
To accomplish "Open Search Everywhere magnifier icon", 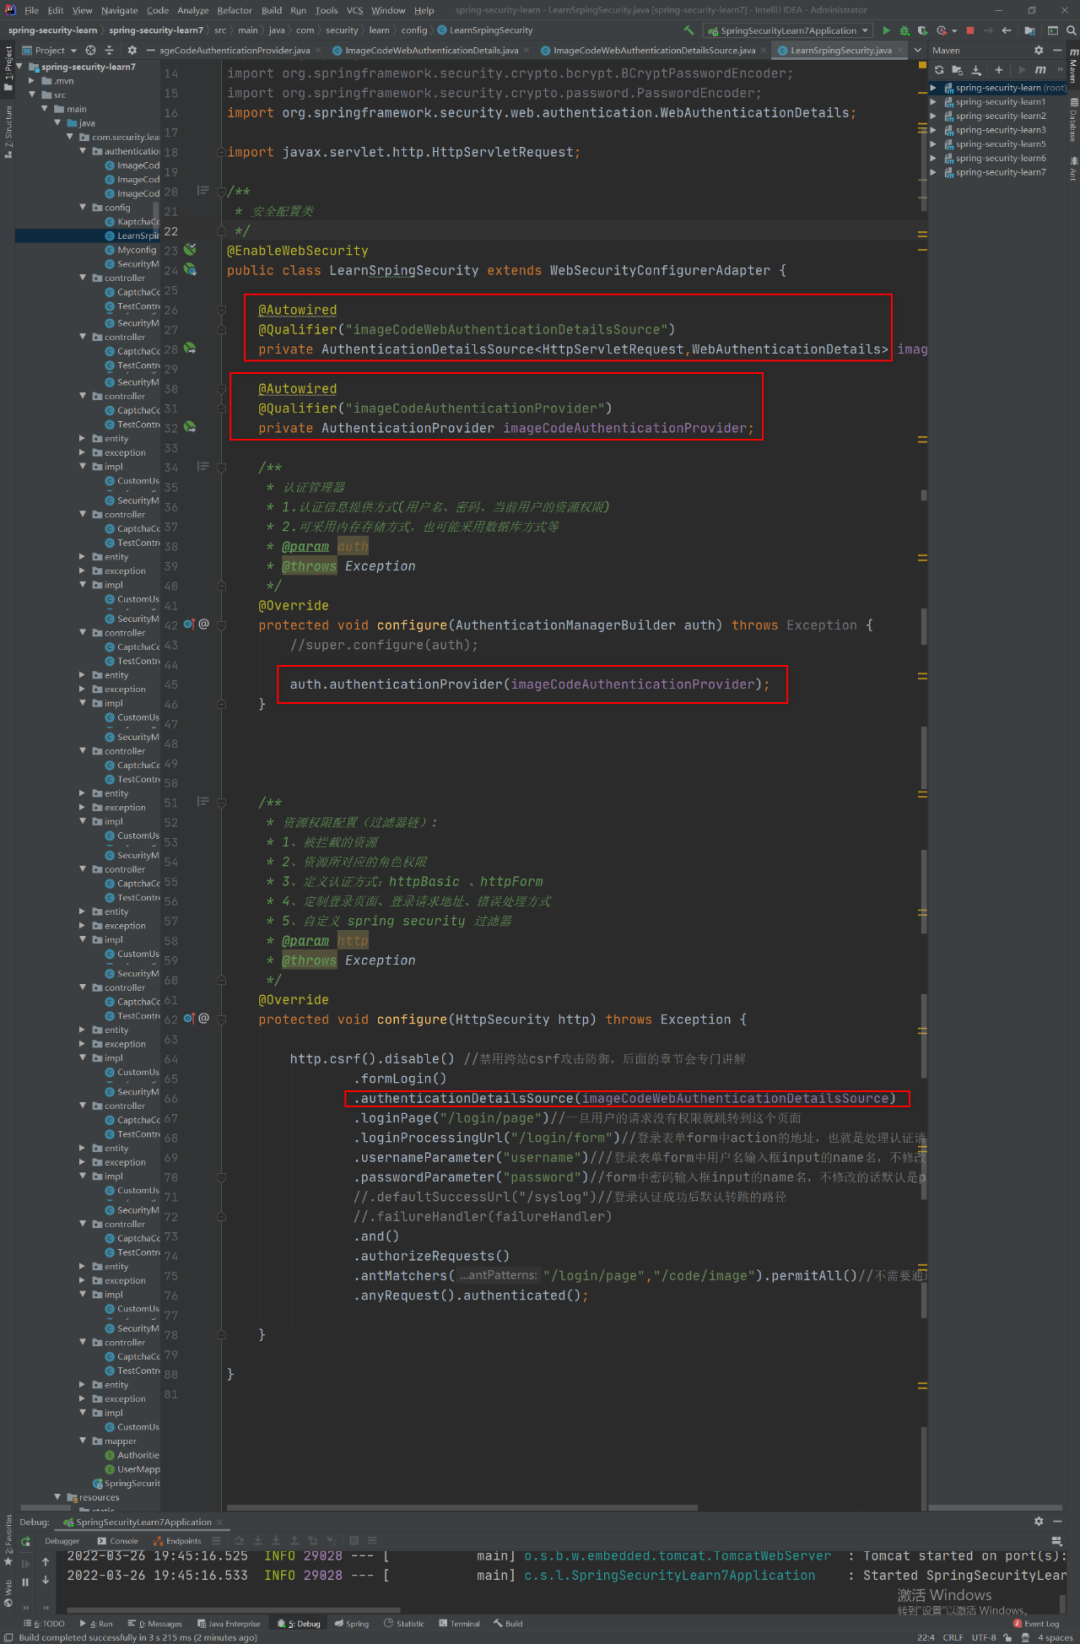I will coord(1071,30).
